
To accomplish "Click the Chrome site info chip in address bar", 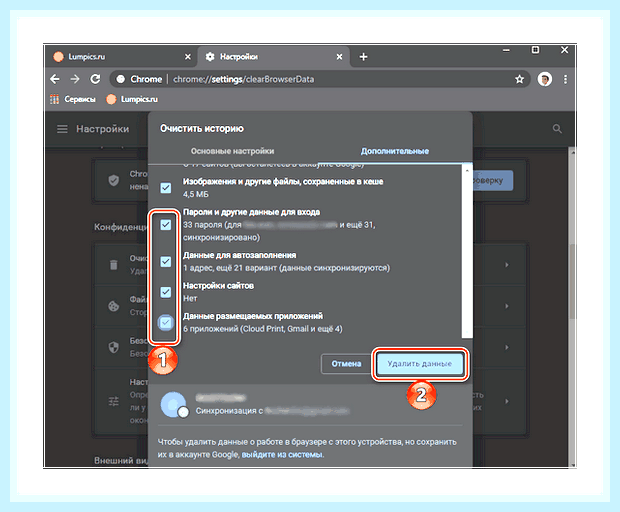I will click(x=139, y=79).
